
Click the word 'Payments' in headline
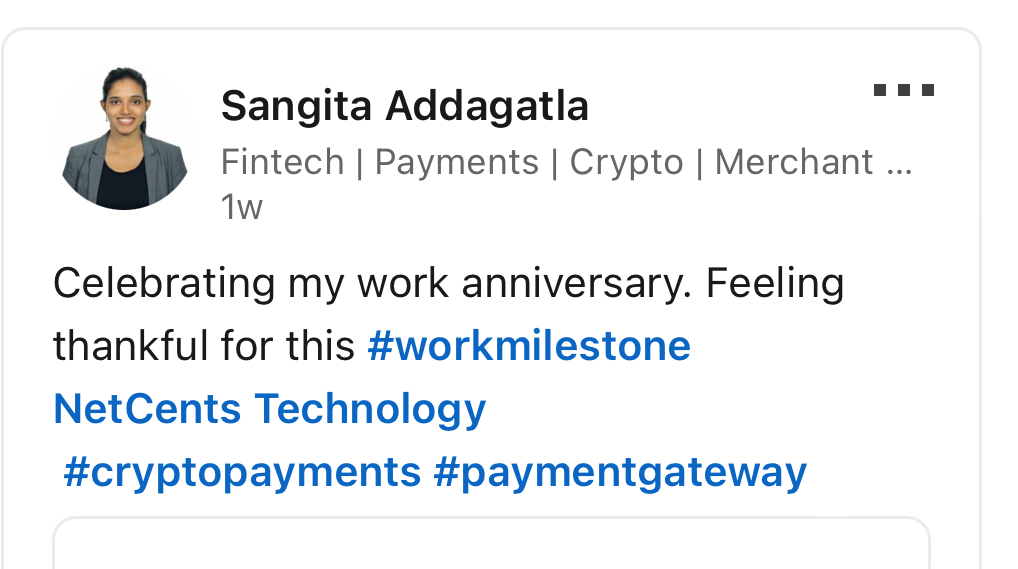point(456,162)
